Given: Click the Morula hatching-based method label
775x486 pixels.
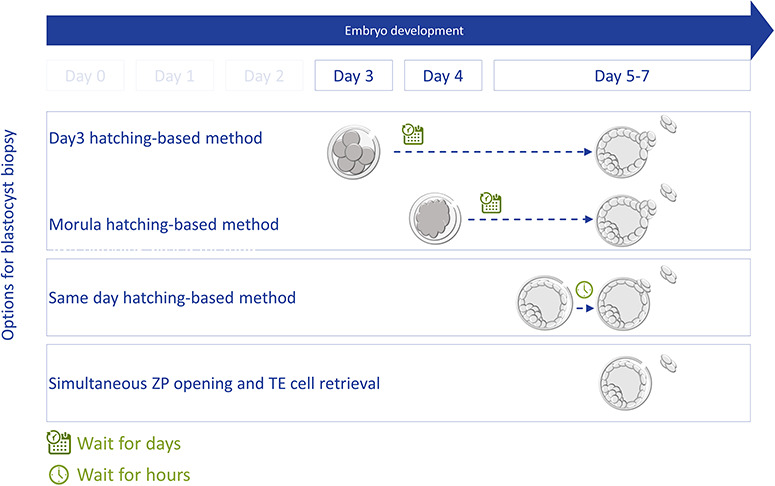Looking at the screenshot, I should pos(164,224).
